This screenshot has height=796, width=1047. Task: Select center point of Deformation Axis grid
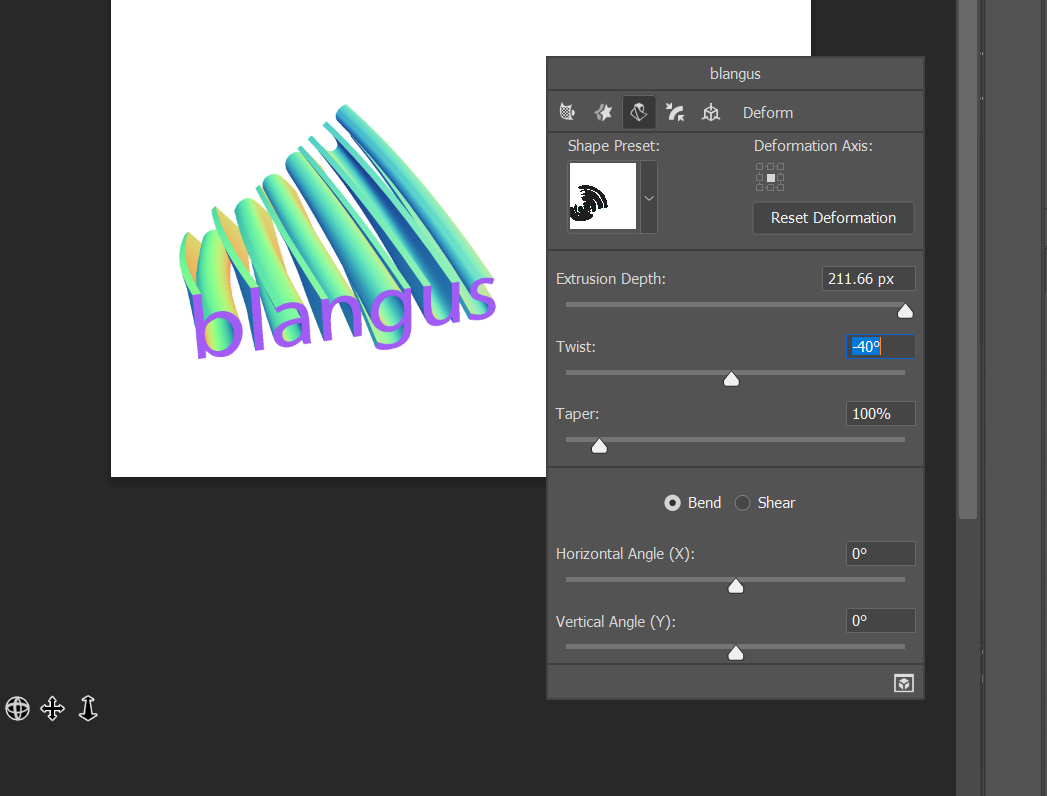tap(770, 178)
